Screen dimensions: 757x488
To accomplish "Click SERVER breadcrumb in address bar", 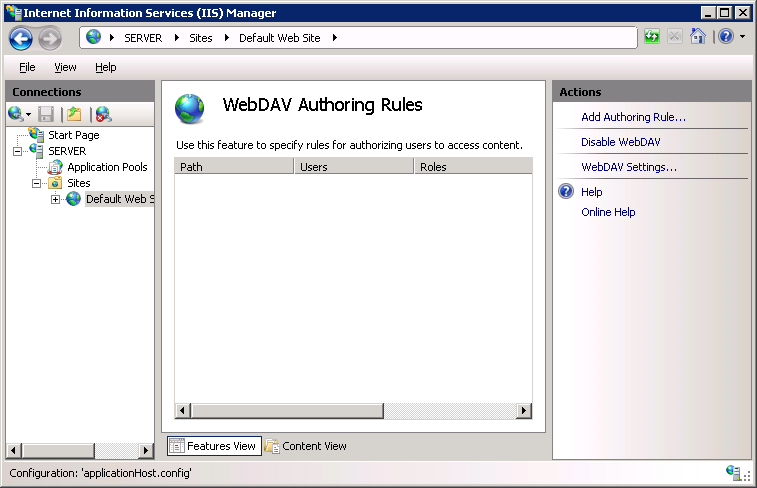I will pyautogui.click(x=143, y=38).
